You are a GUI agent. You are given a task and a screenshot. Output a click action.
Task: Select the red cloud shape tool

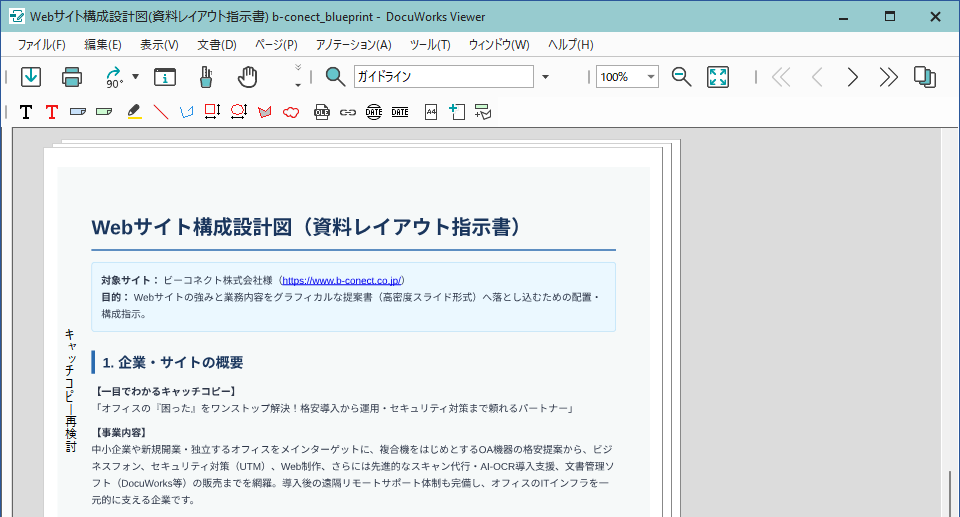pyautogui.click(x=291, y=112)
